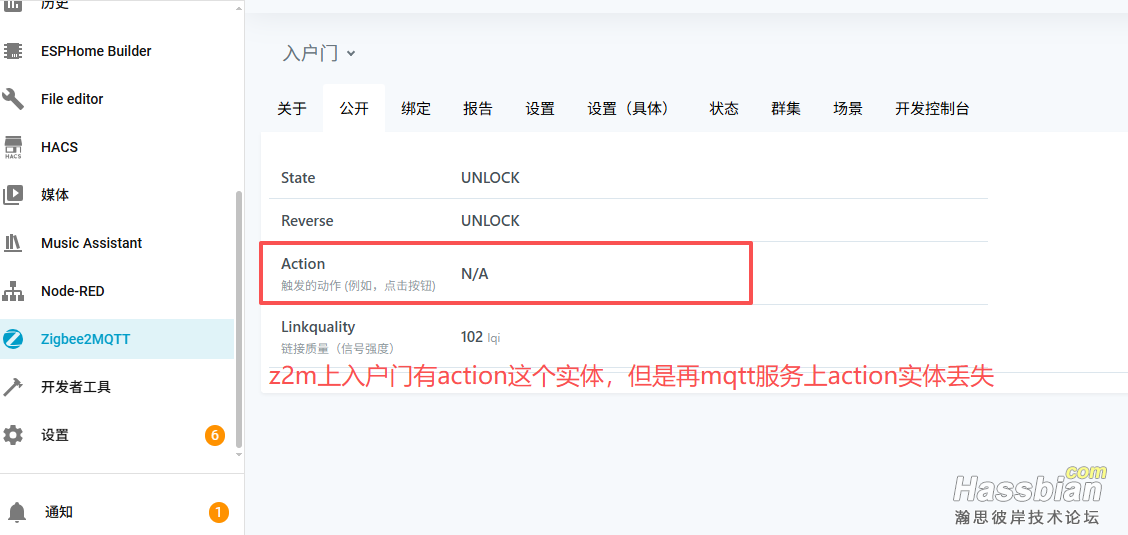Click the Reverse row label
Screen dimensions: 1128x535
click(x=307, y=221)
